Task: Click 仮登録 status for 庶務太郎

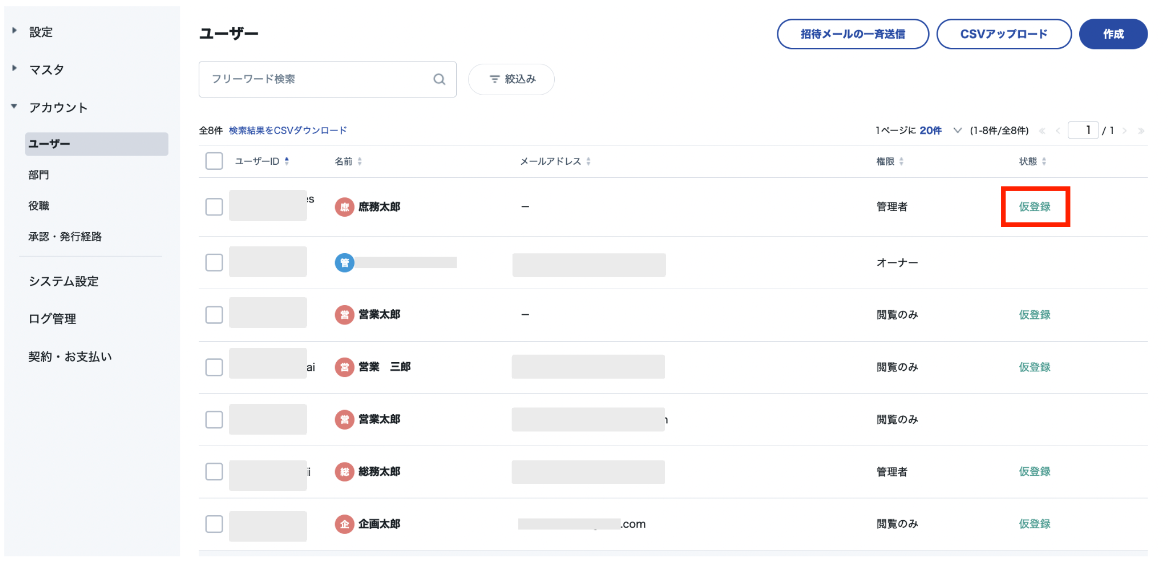Action: [1035, 207]
